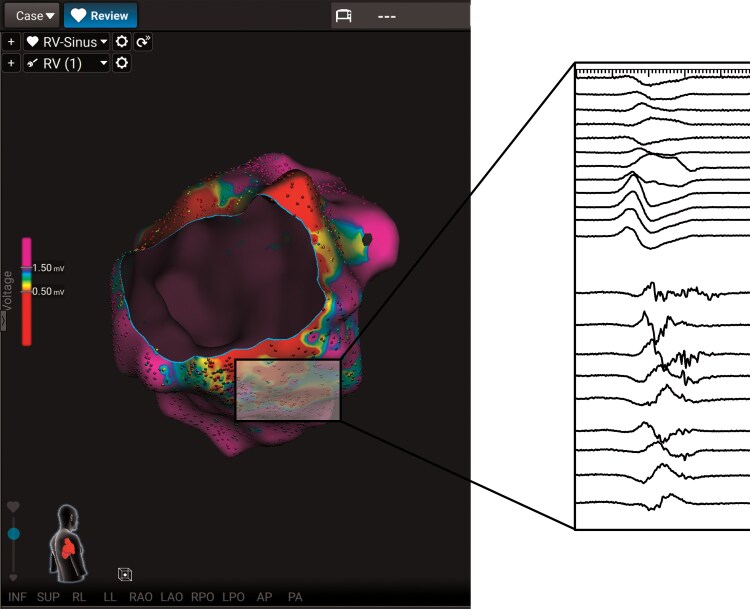This screenshot has width=750, height=609.
Task: Click the lower heart icon below transparency slider
Action: point(13,577)
